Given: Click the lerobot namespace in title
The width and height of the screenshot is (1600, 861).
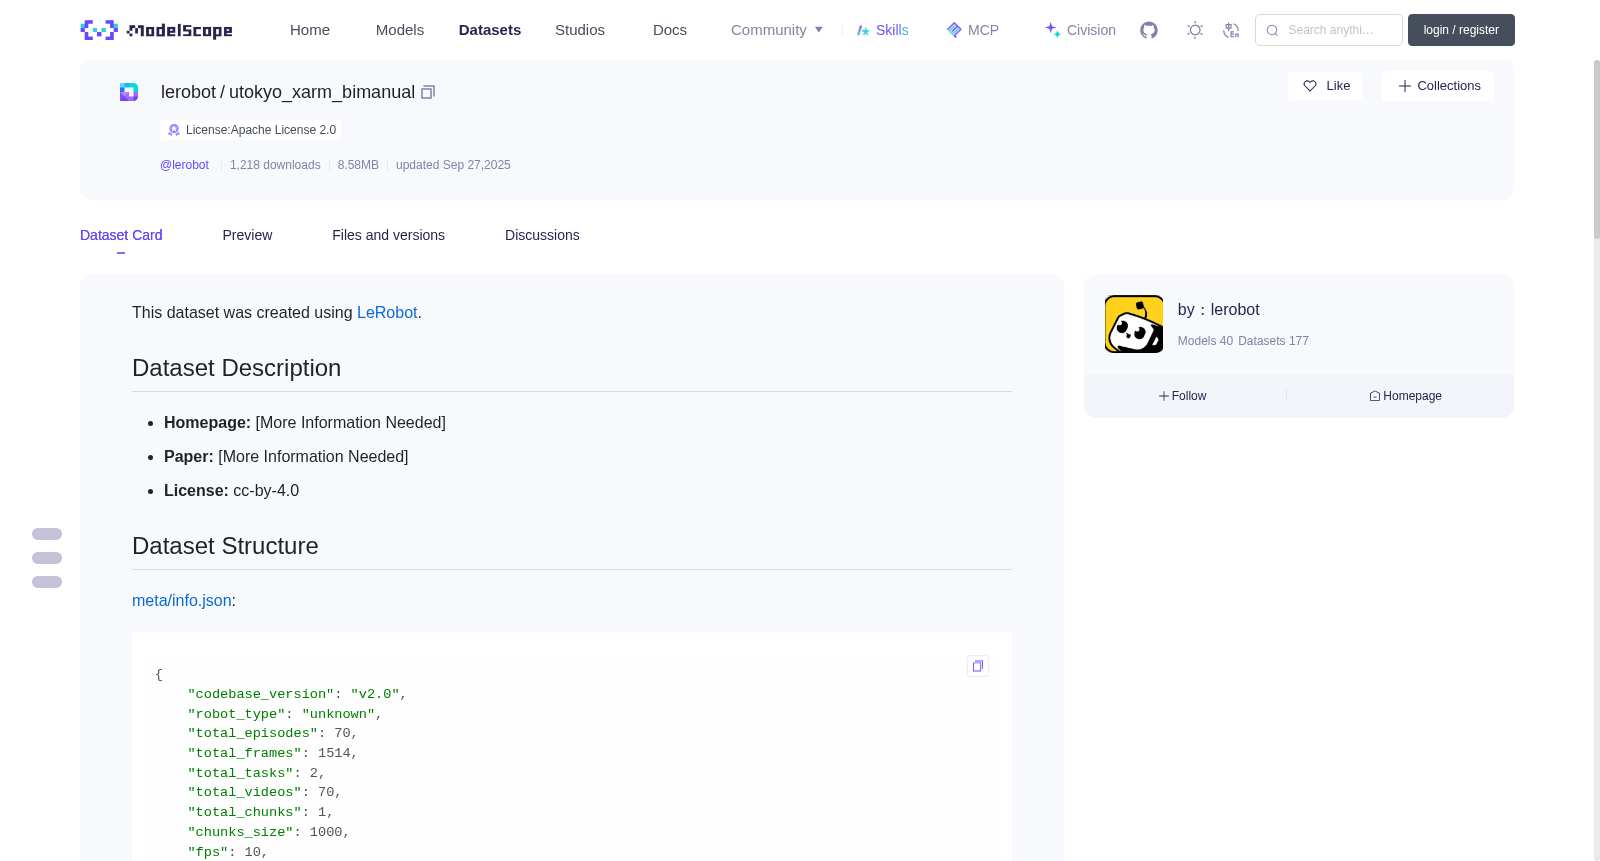Looking at the screenshot, I should point(188,92).
